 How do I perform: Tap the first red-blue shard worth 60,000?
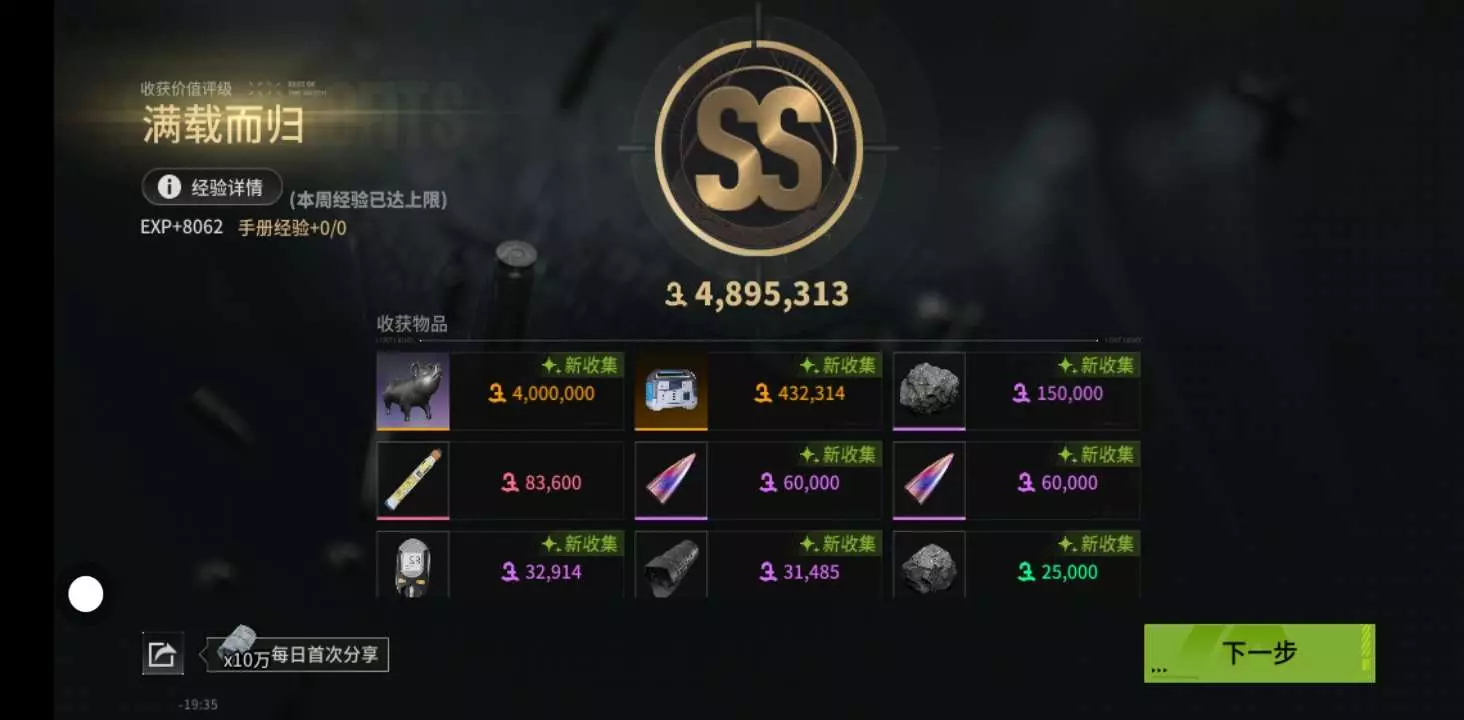pyautogui.click(x=671, y=480)
